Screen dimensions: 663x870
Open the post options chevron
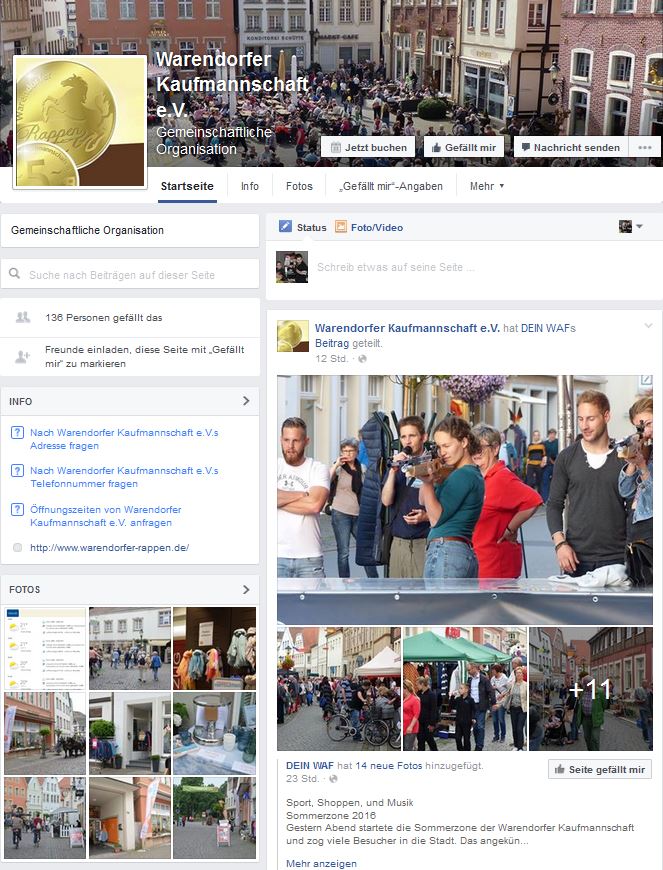(648, 326)
